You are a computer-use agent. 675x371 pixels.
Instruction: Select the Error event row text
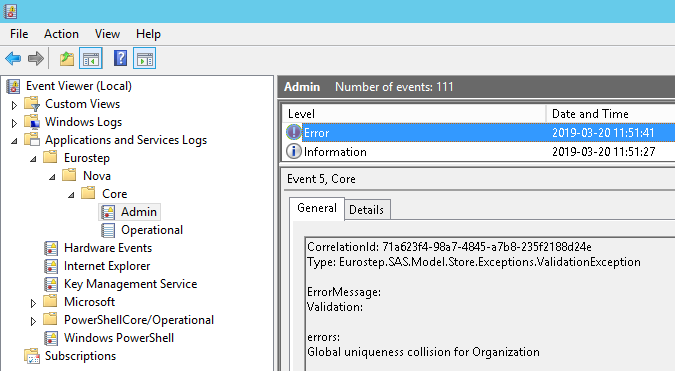(316, 133)
